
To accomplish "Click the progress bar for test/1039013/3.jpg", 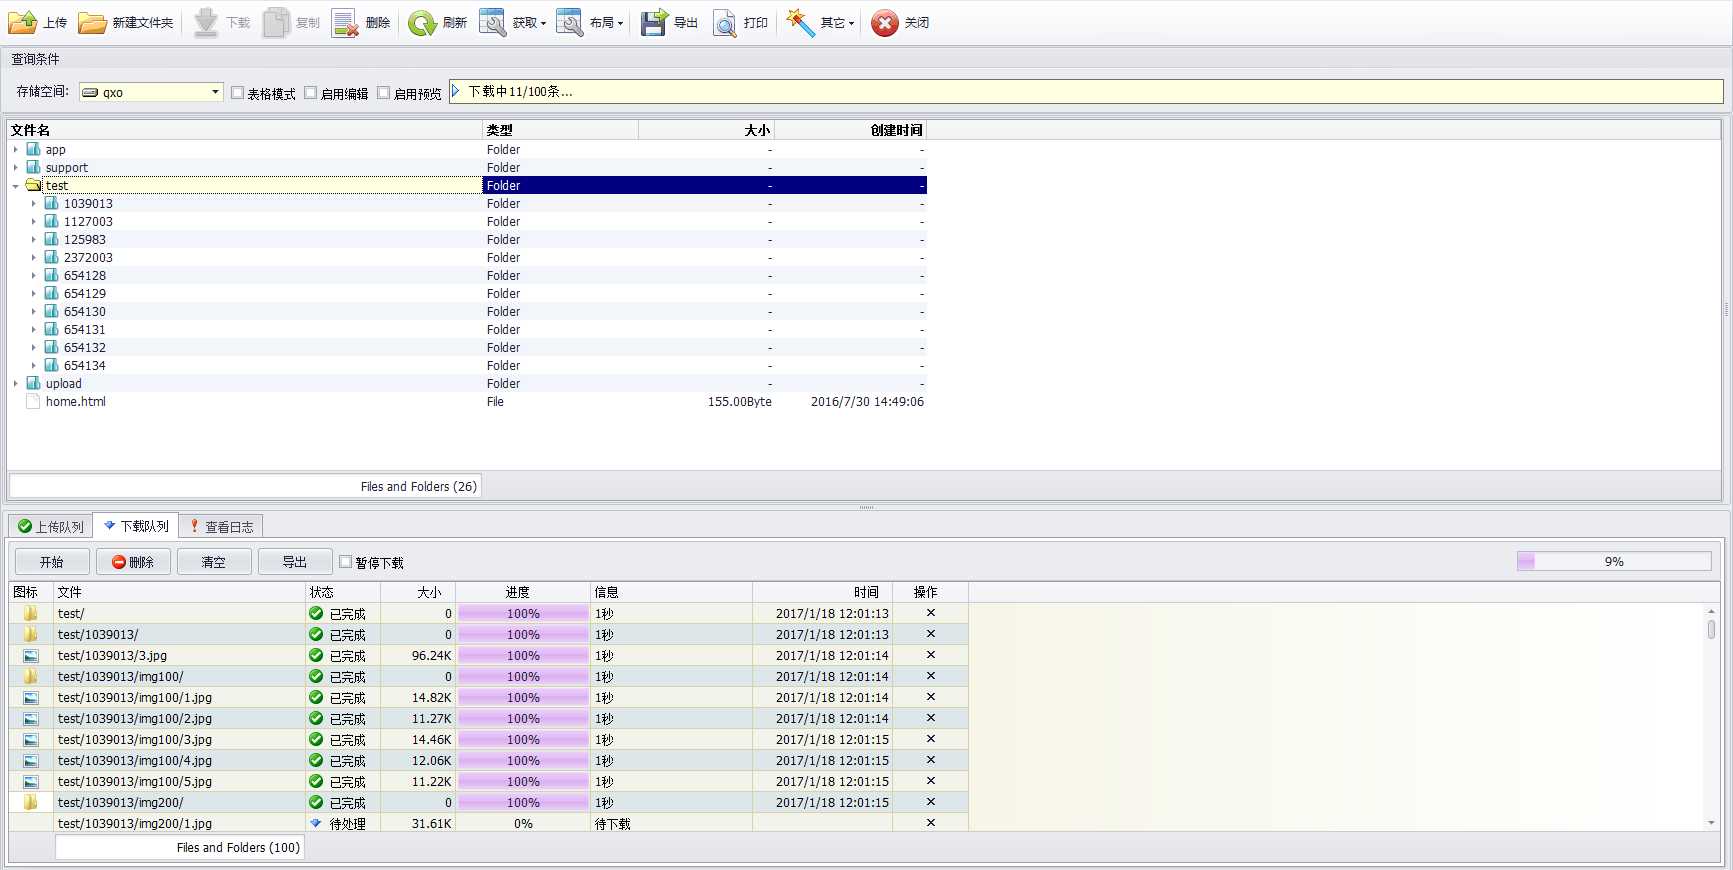I will tap(523, 656).
